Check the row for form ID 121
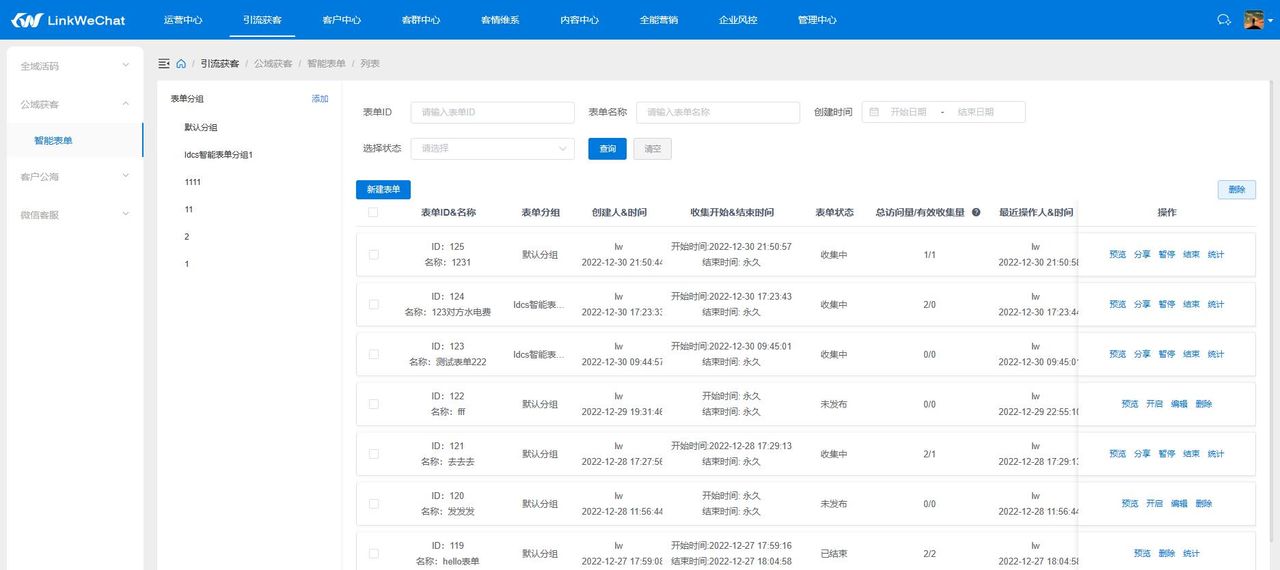 [x=374, y=454]
